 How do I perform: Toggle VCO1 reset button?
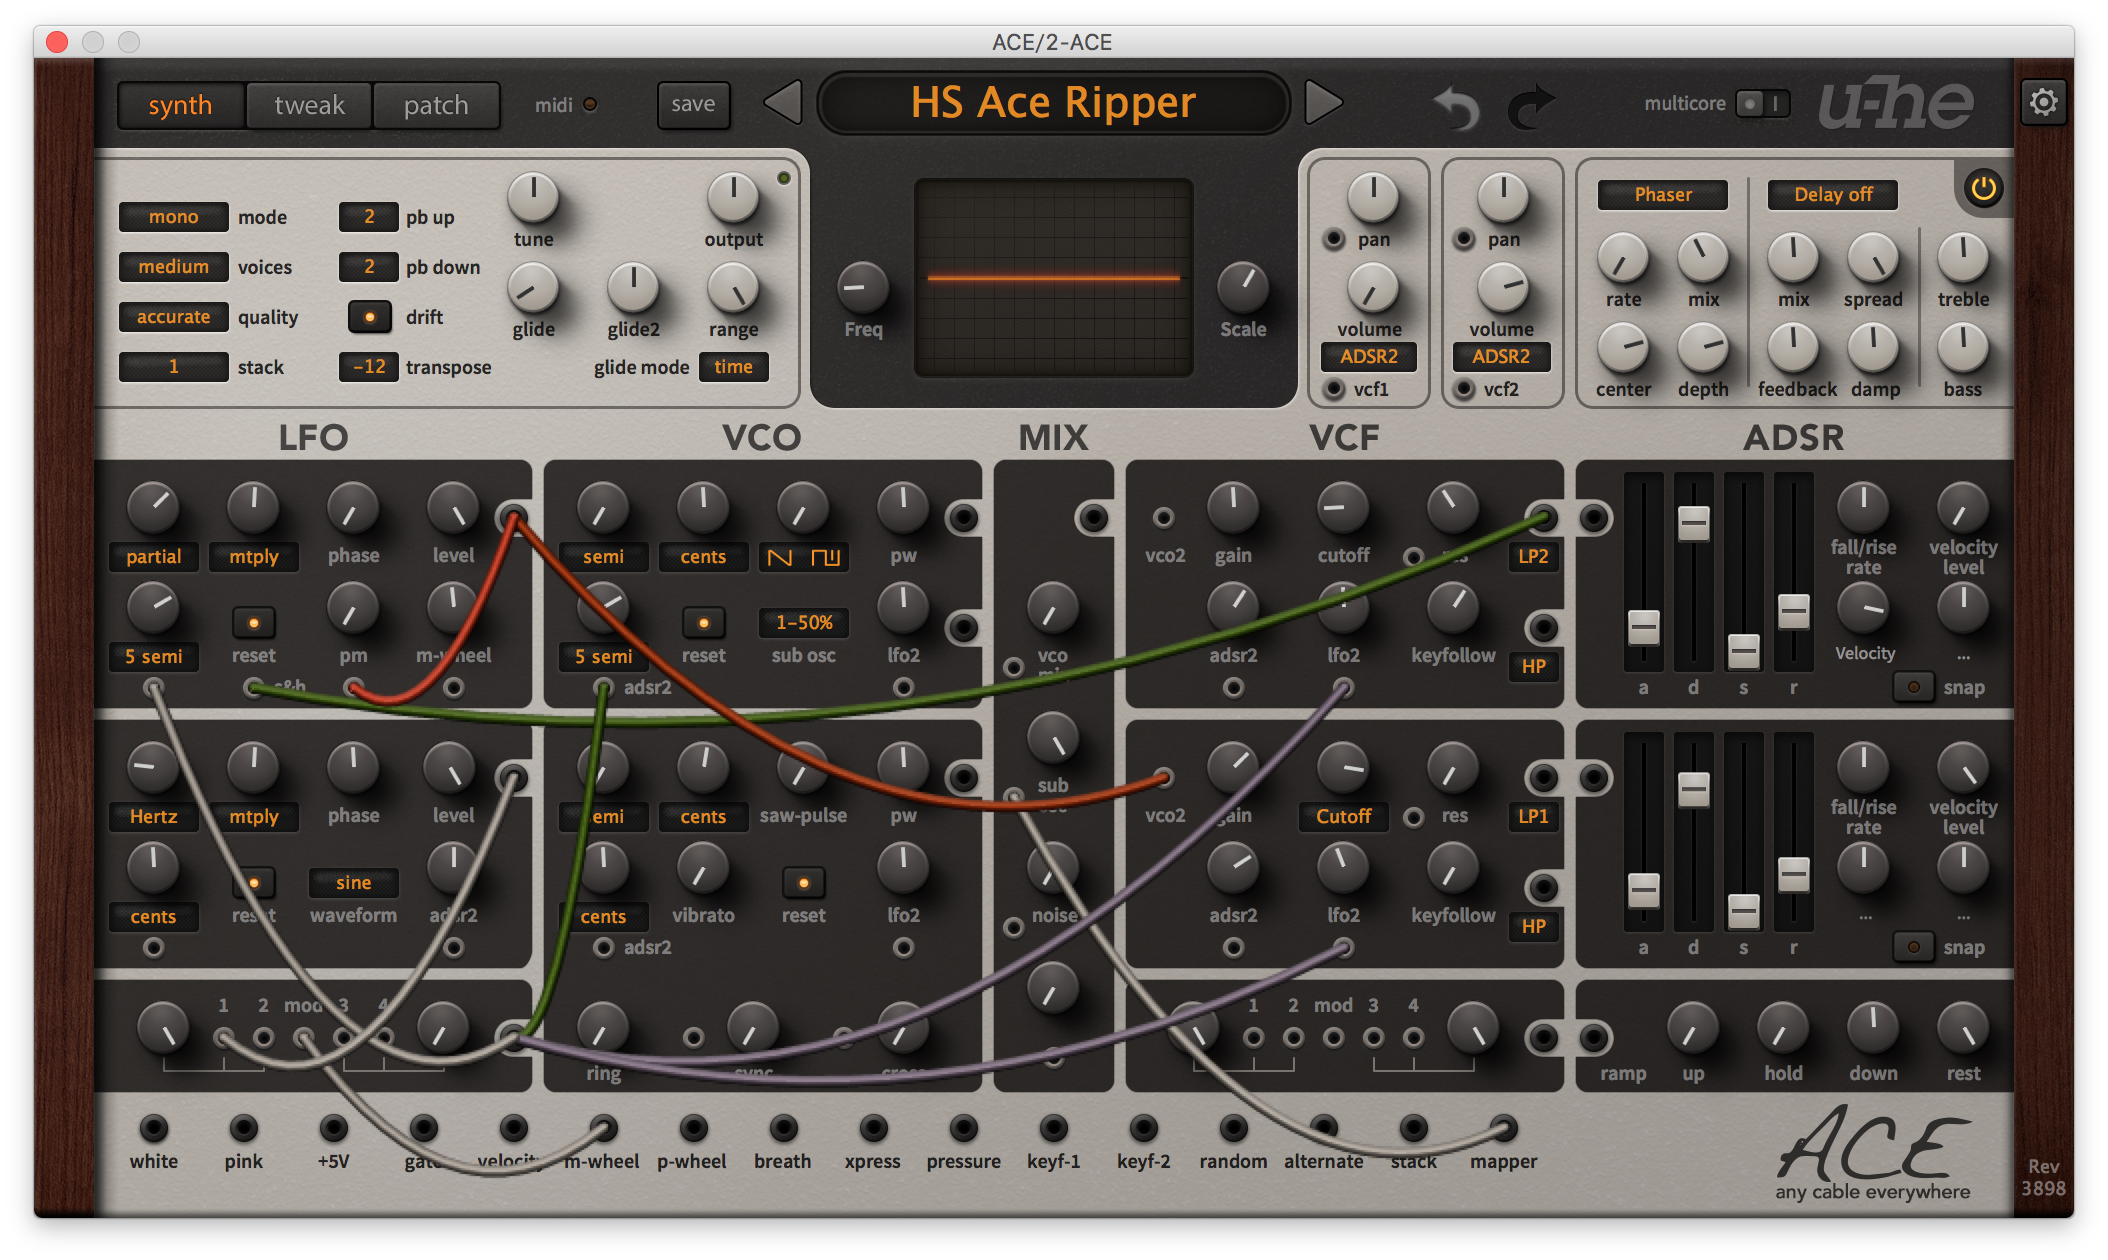pyautogui.click(x=703, y=622)
